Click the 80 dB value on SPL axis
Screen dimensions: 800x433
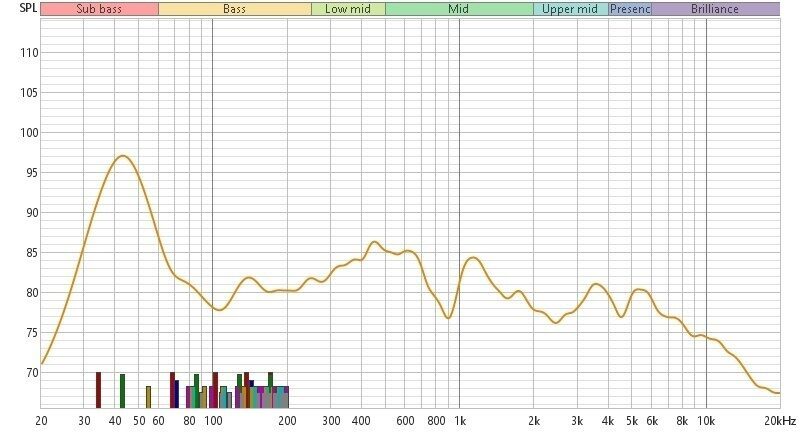pyautogui.click(x=32, y=293)
